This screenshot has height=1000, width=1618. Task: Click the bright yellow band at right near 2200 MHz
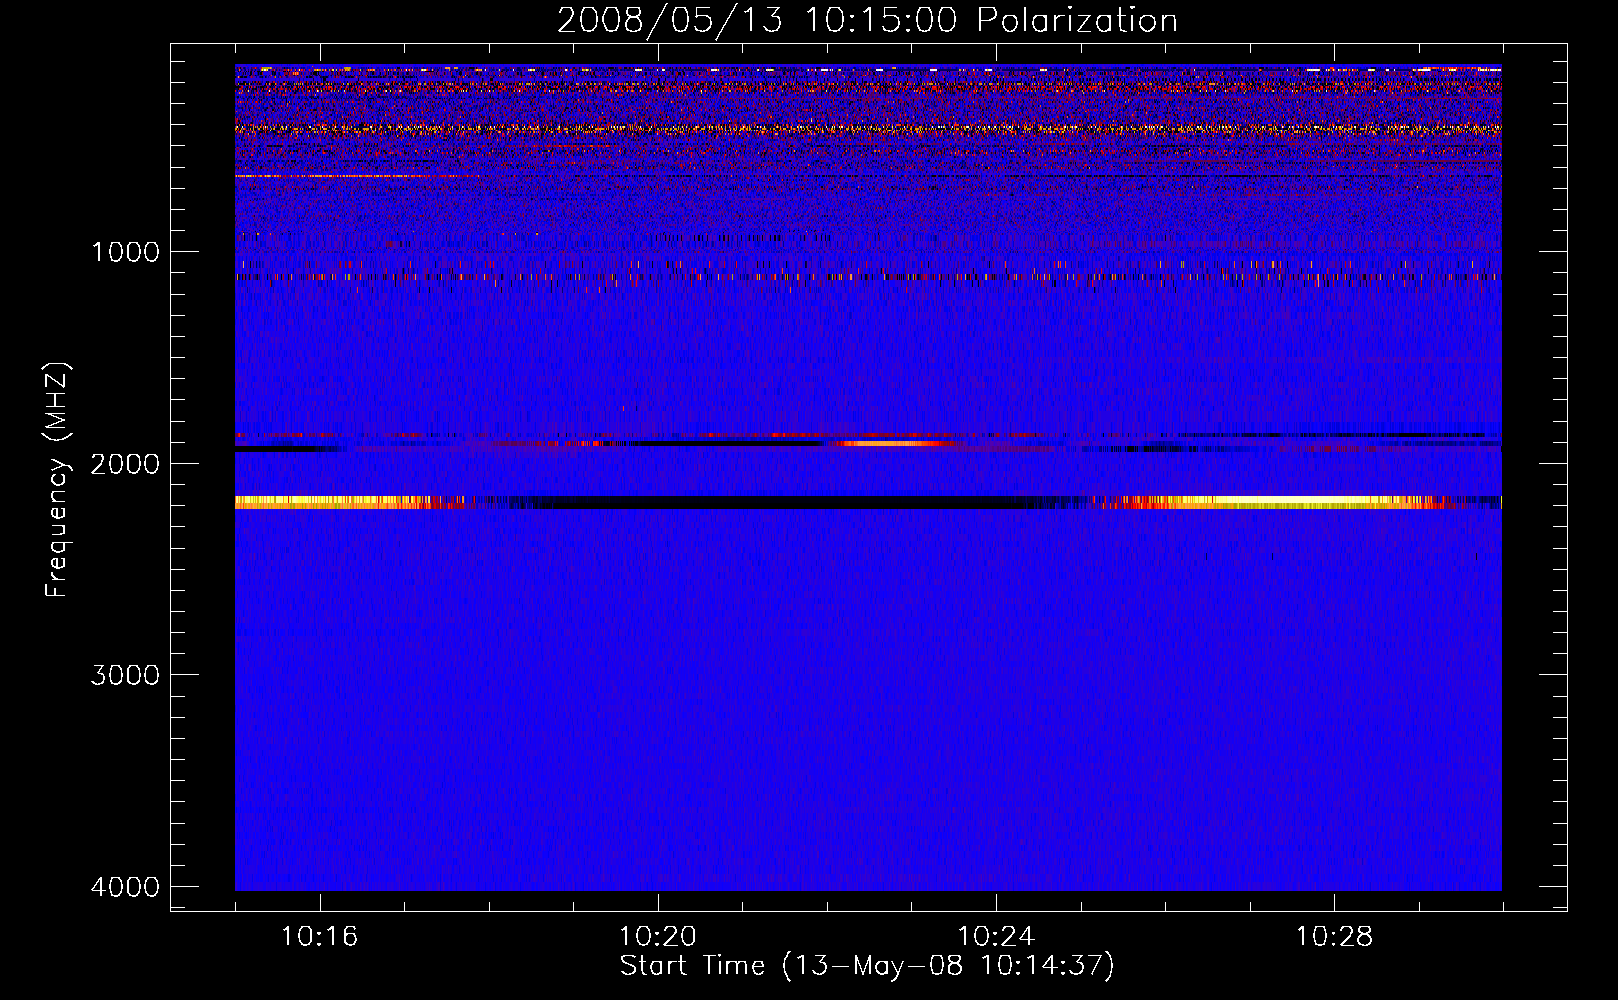click(x=1290, y=502)
